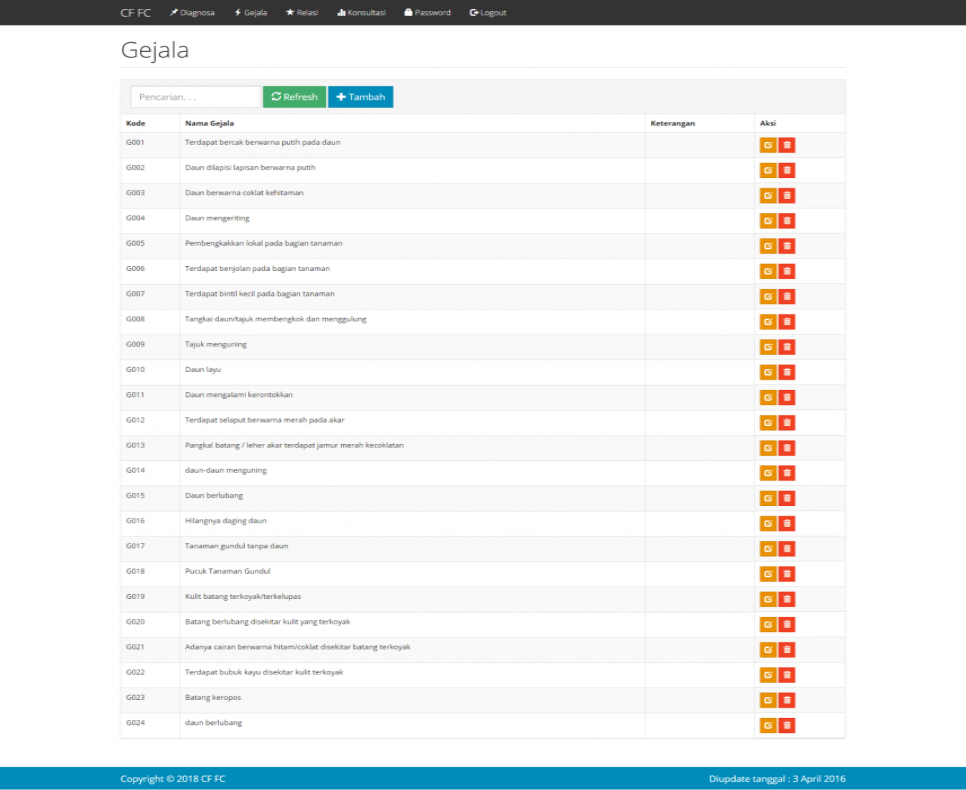Click the trash icon for gejala G020
This screenshot has width=966, height=790.
(x=787, y=624)
